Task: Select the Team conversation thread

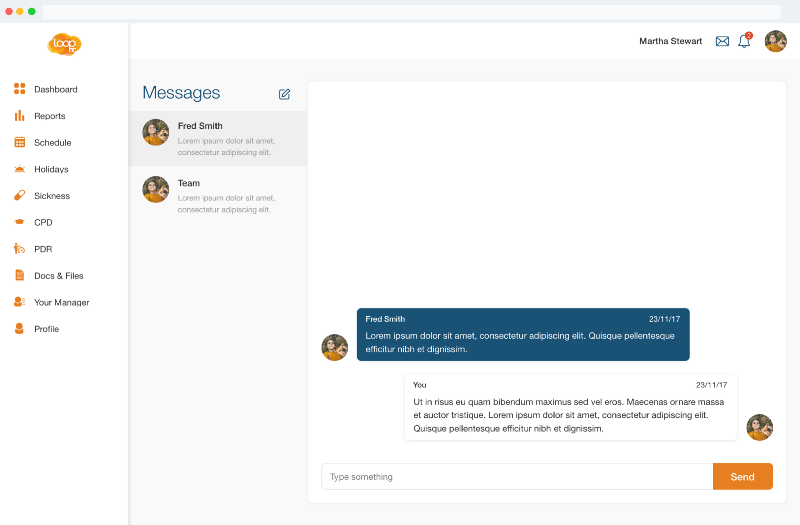Action: 218,195
